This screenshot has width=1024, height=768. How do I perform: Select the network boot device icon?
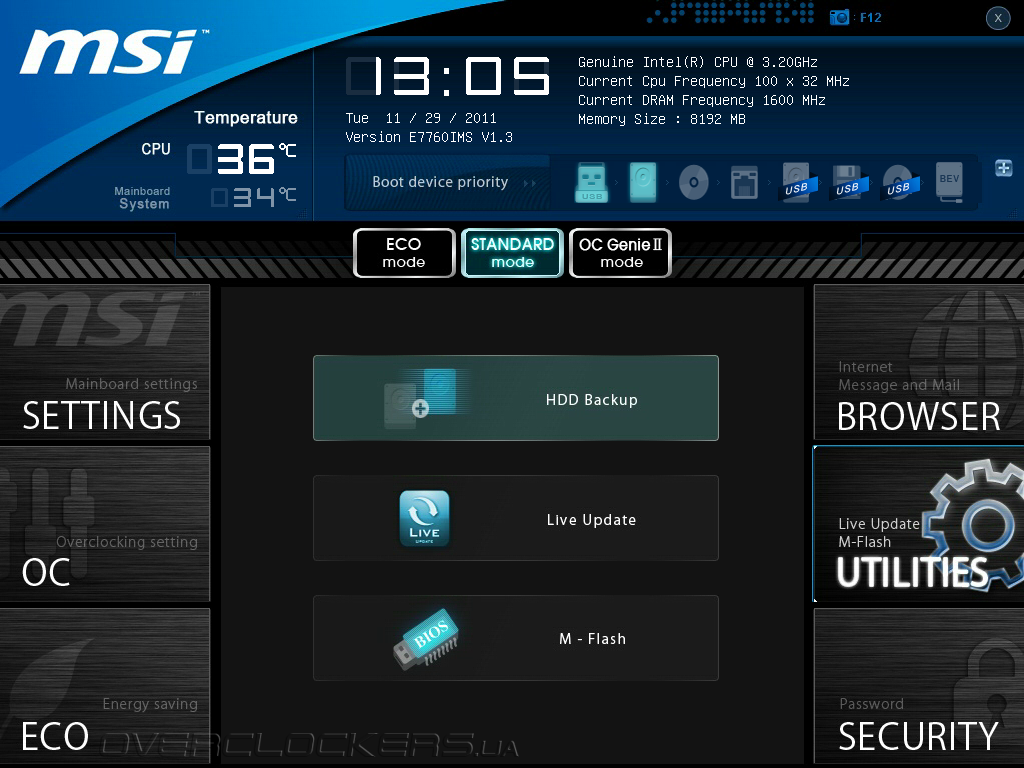tap(744, 182)
